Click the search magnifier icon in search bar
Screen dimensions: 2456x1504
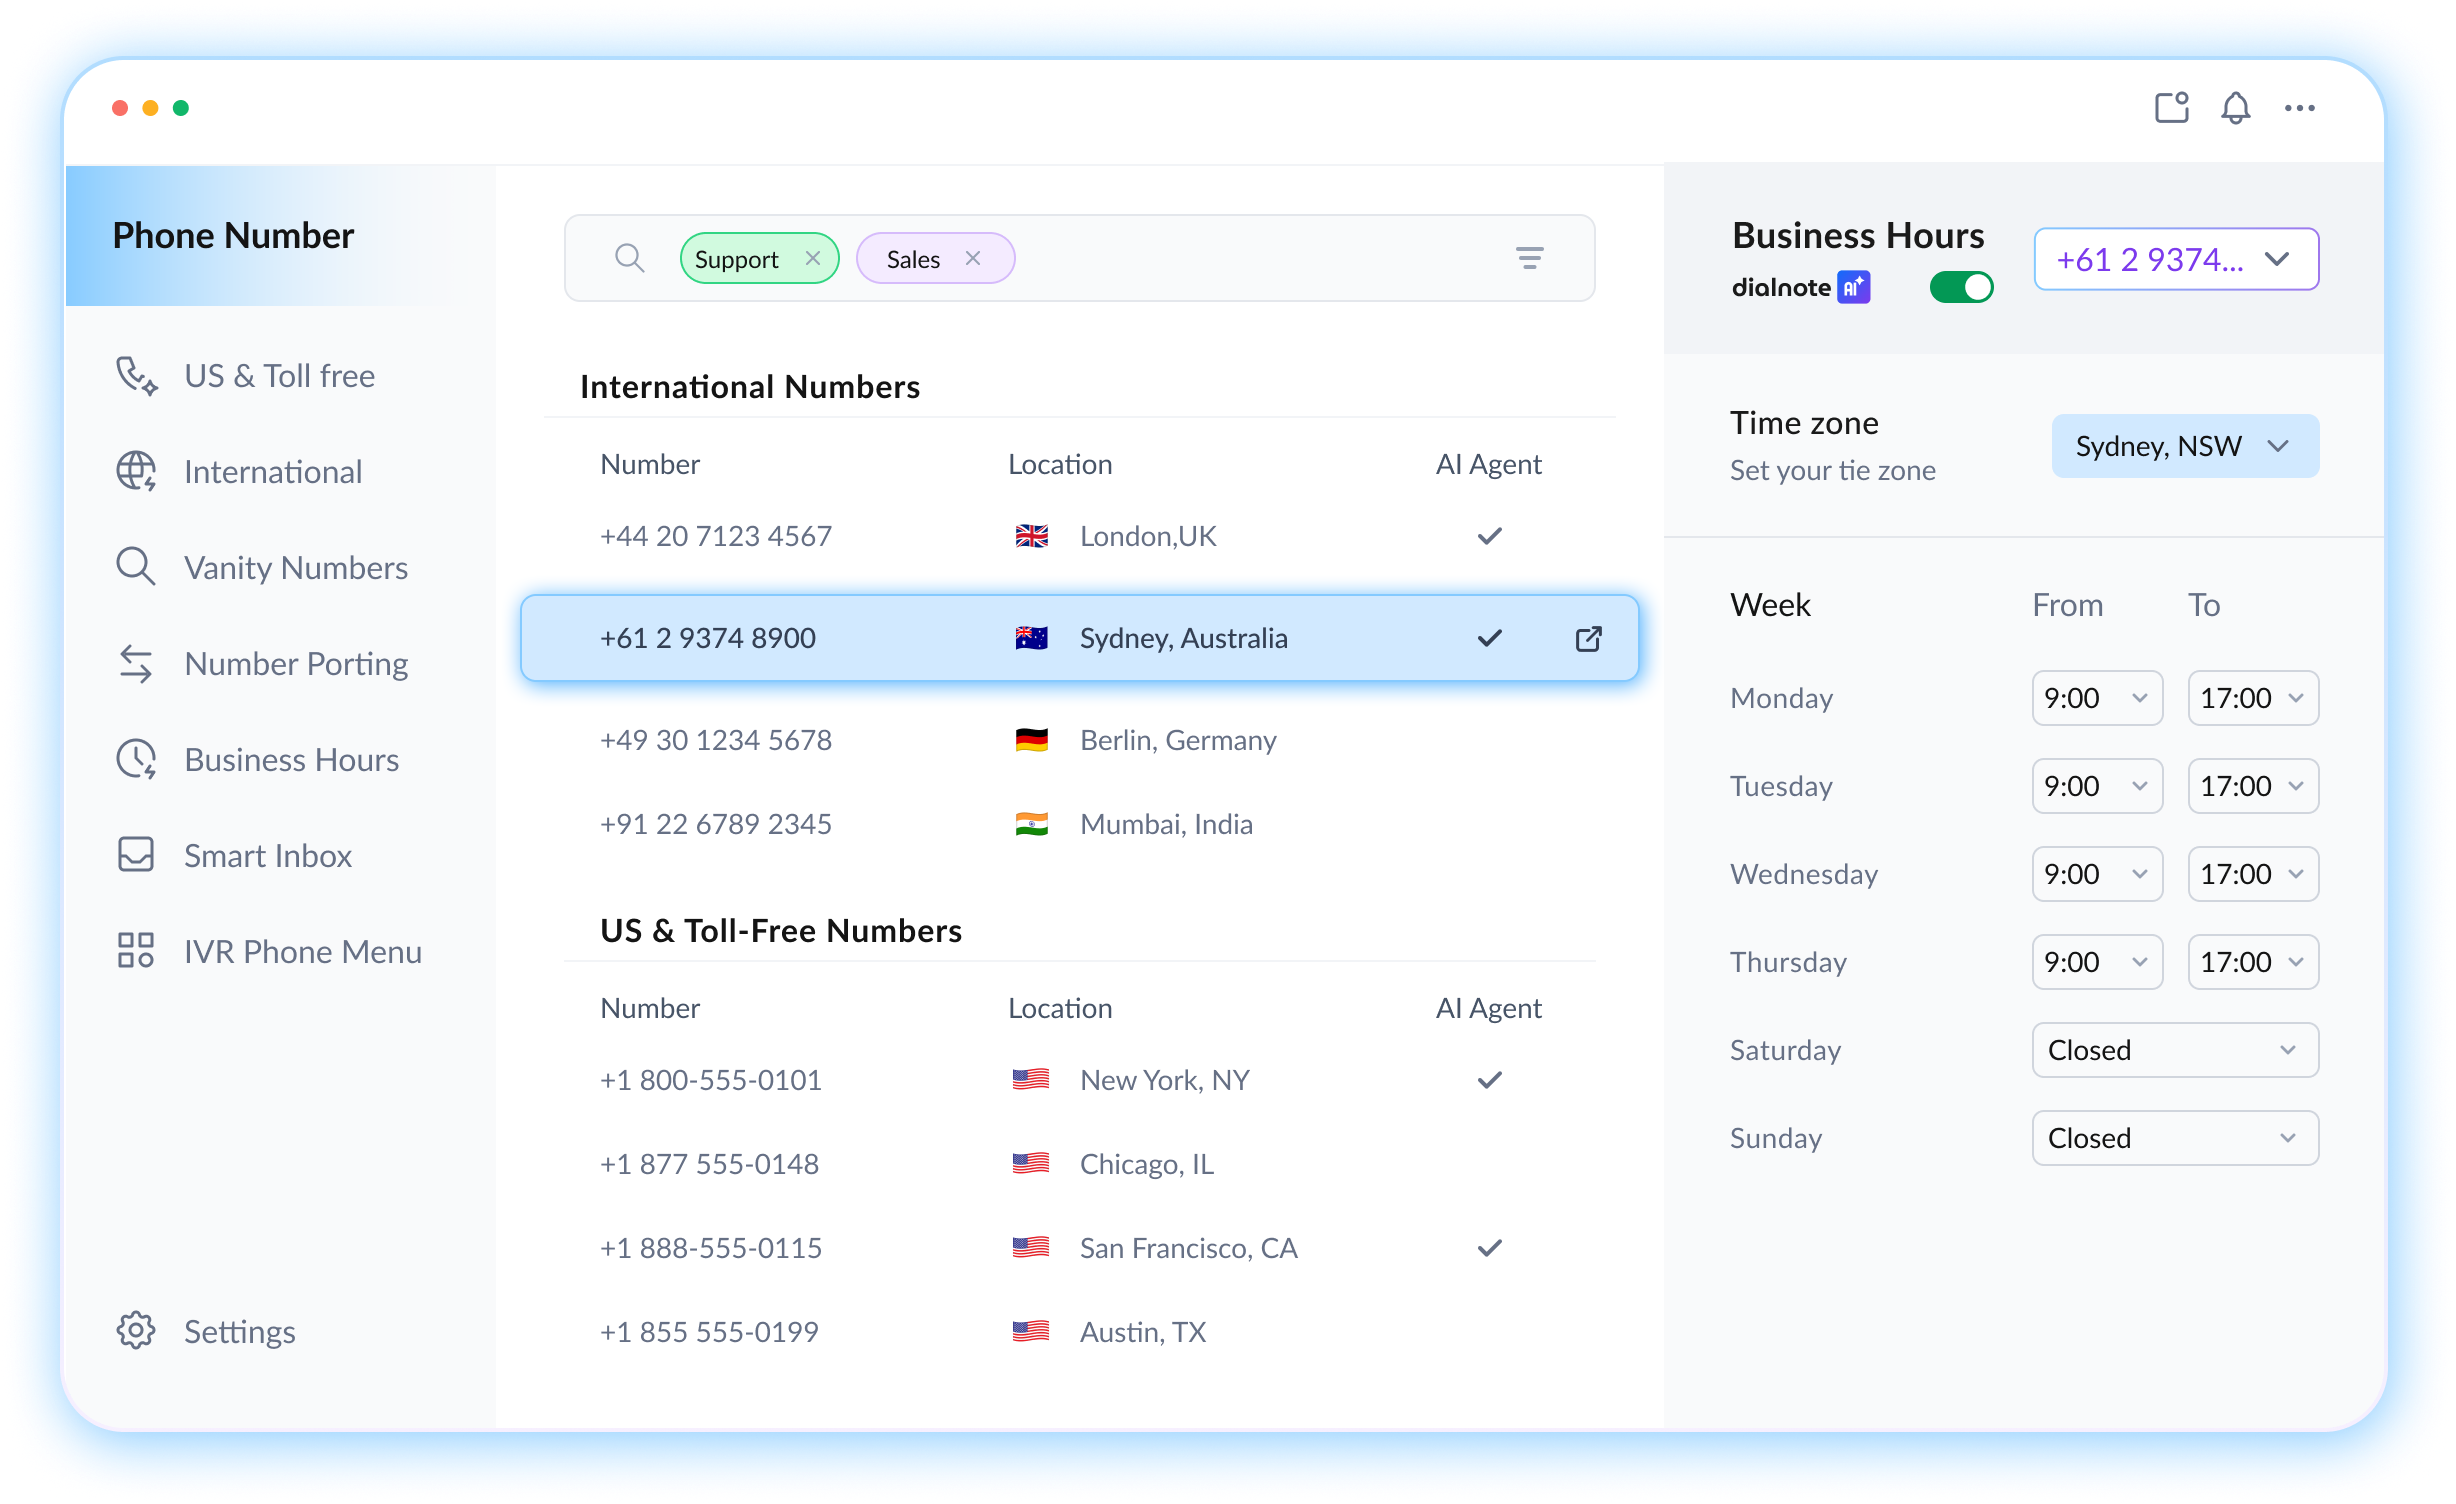[629, 259]
